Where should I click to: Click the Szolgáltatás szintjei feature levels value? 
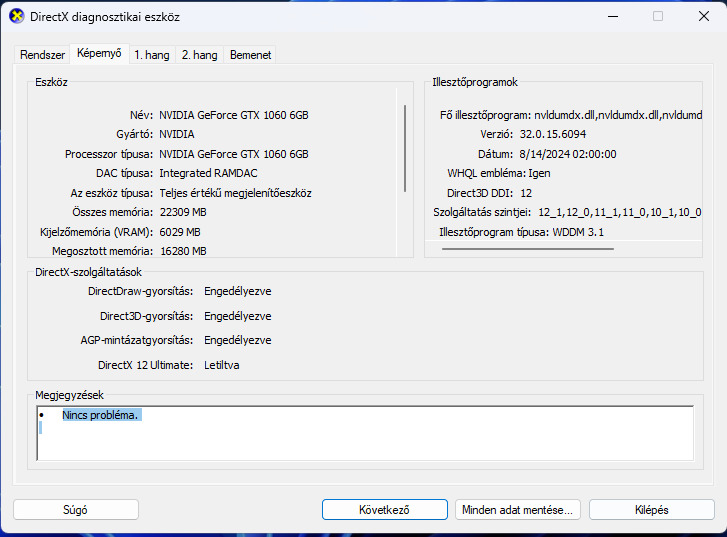click(620, 212)
